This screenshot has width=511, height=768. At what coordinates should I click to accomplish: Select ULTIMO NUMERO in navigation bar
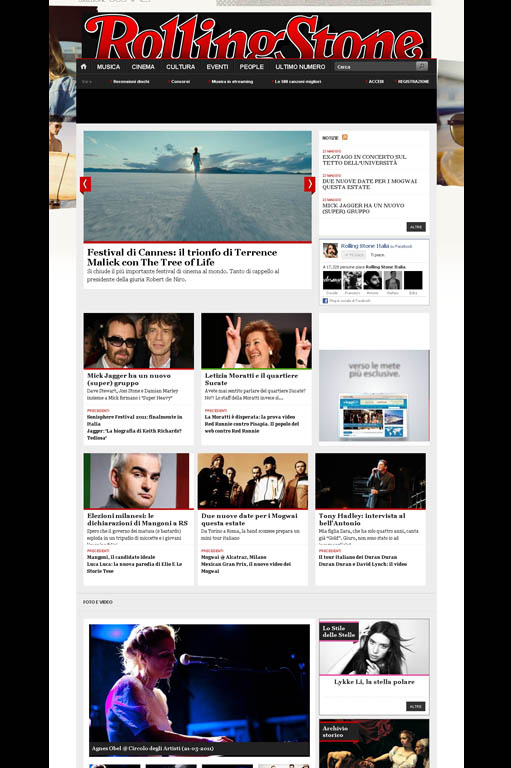(x=300, y=67)
